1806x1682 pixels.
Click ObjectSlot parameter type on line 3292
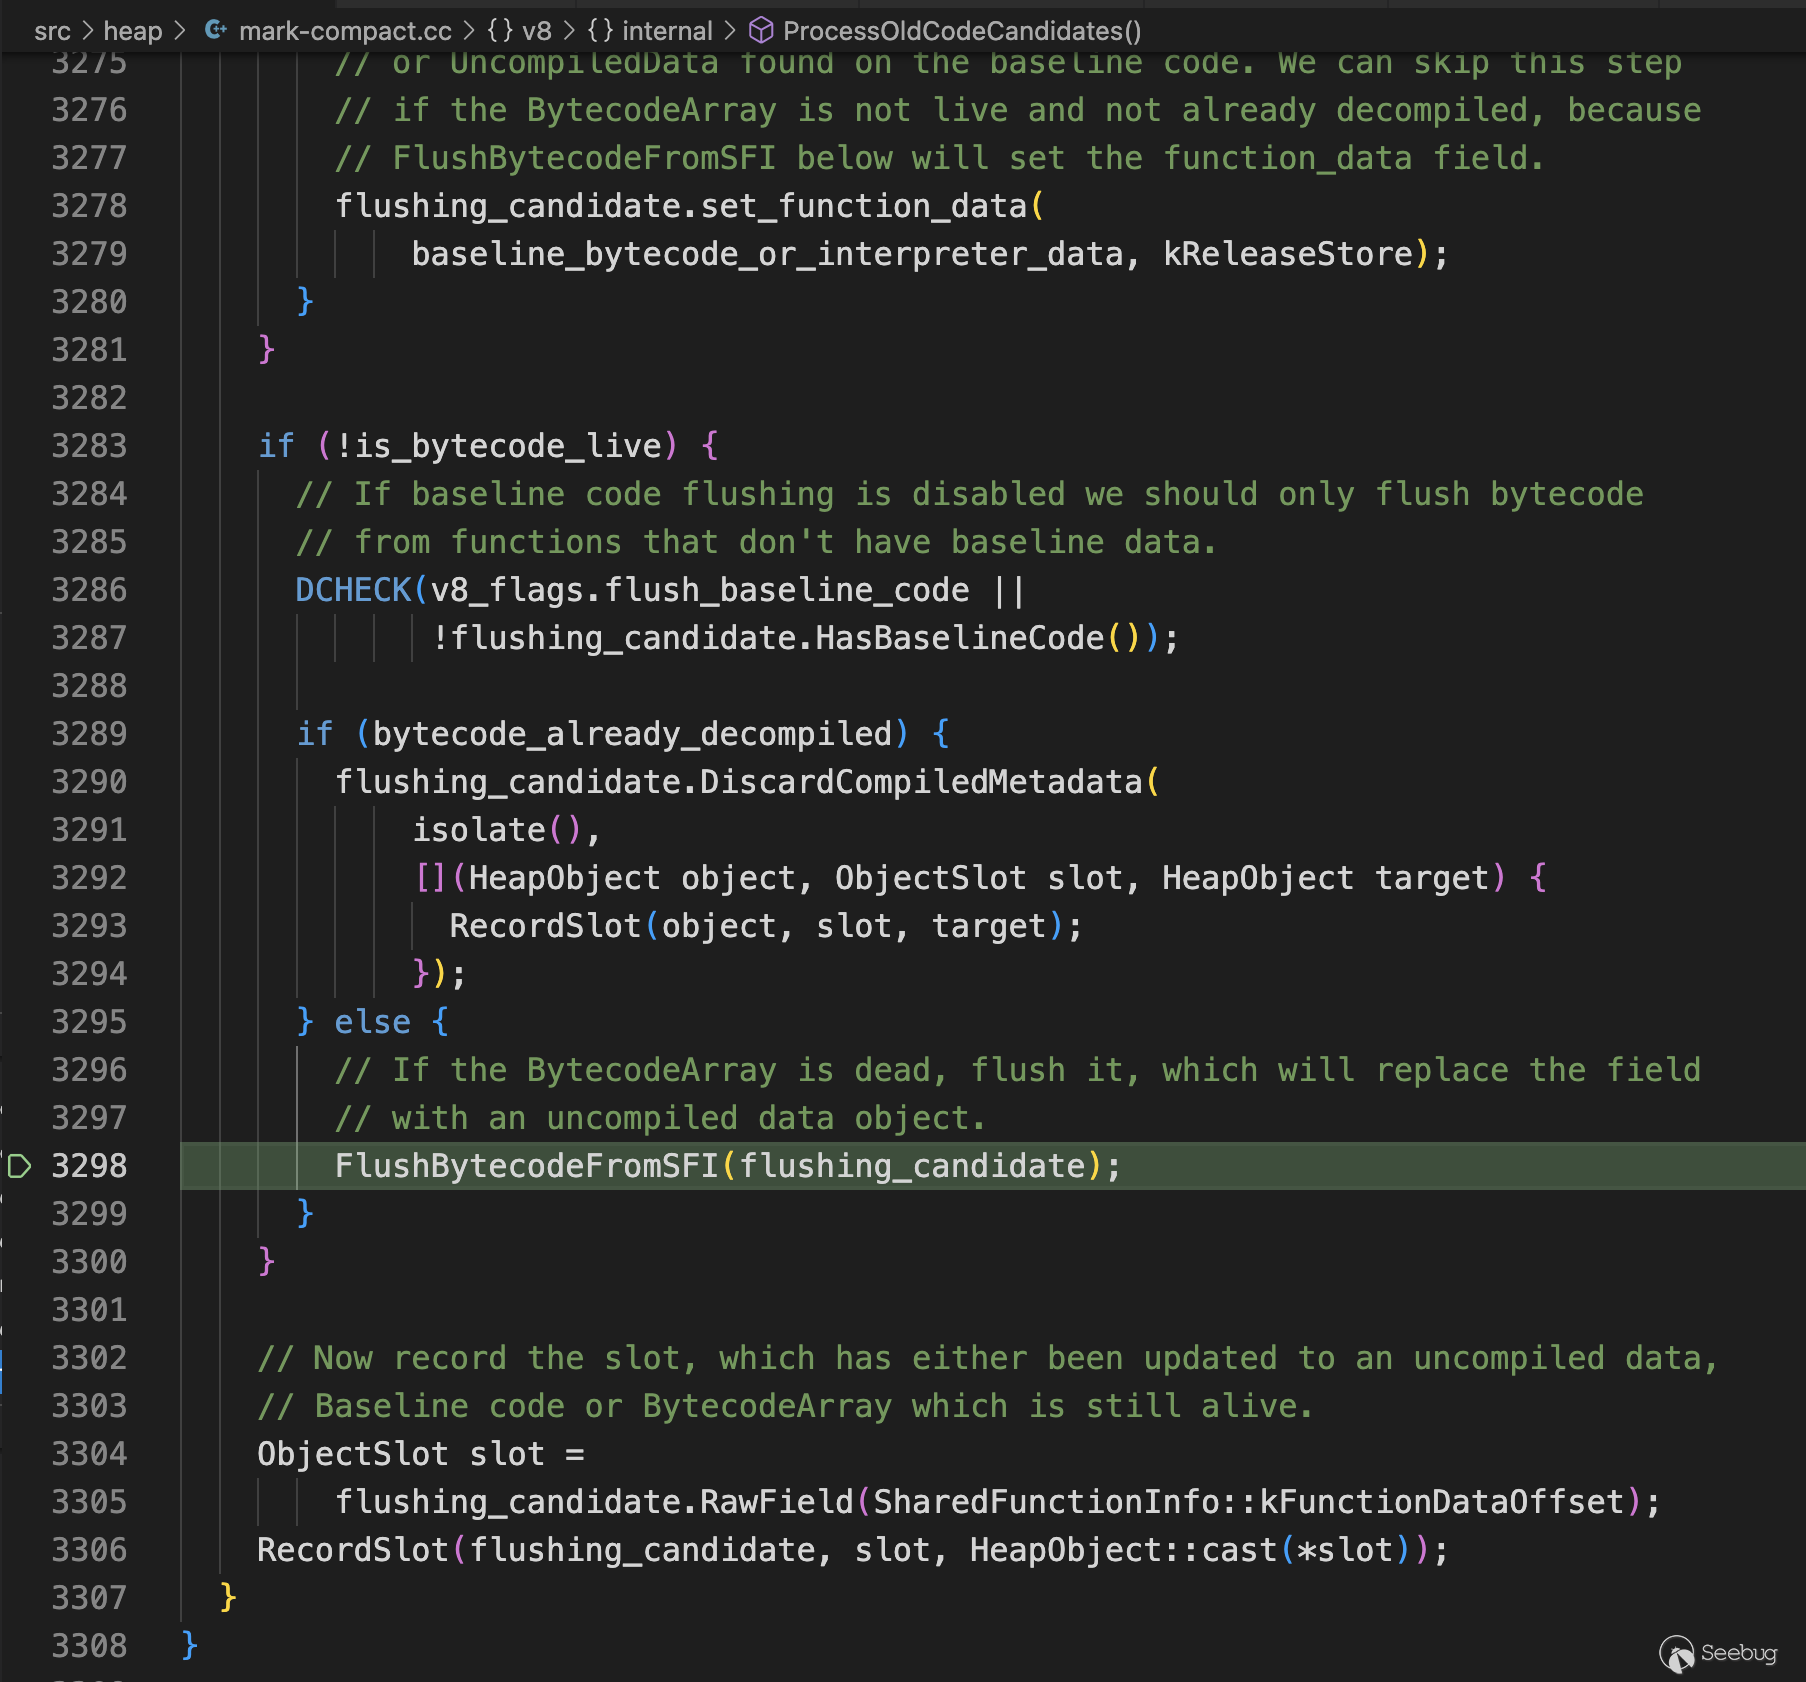point(930,878)
